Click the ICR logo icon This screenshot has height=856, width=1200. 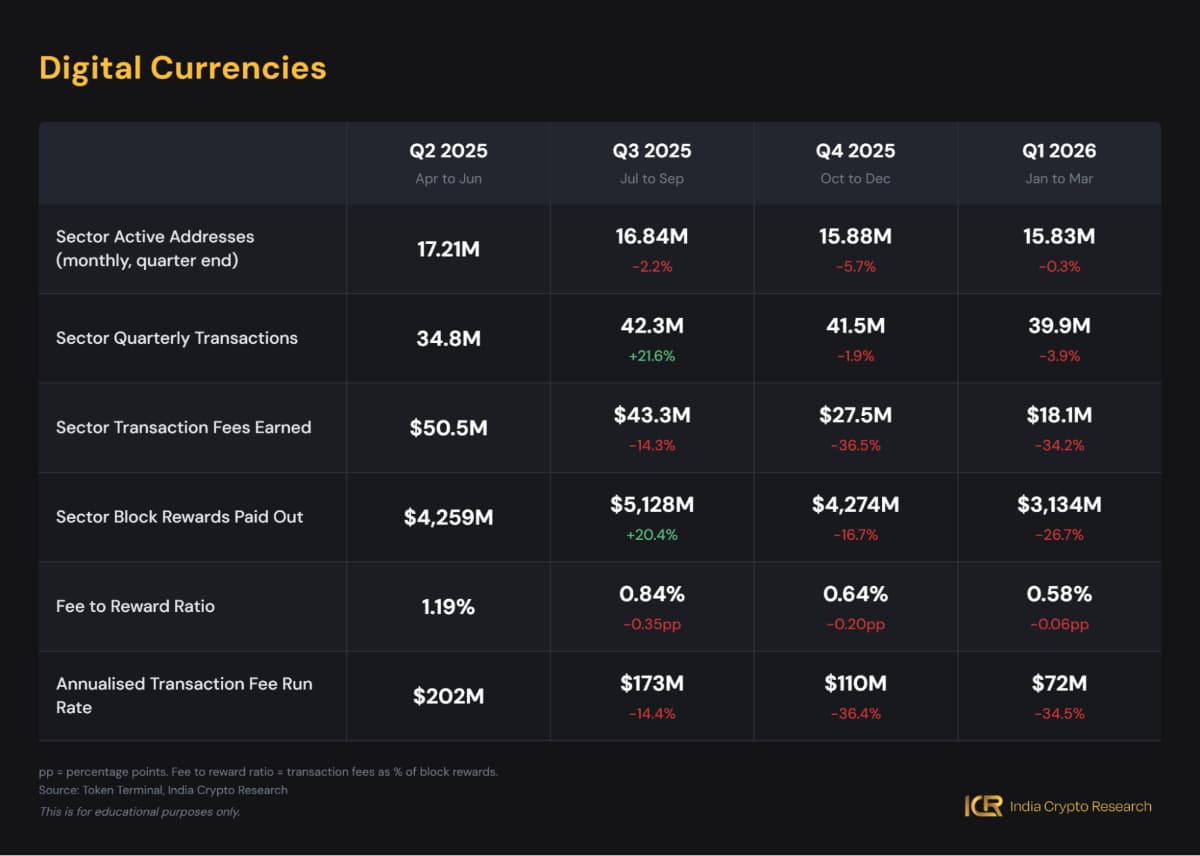pyautogui.click(x=983, y=806)
